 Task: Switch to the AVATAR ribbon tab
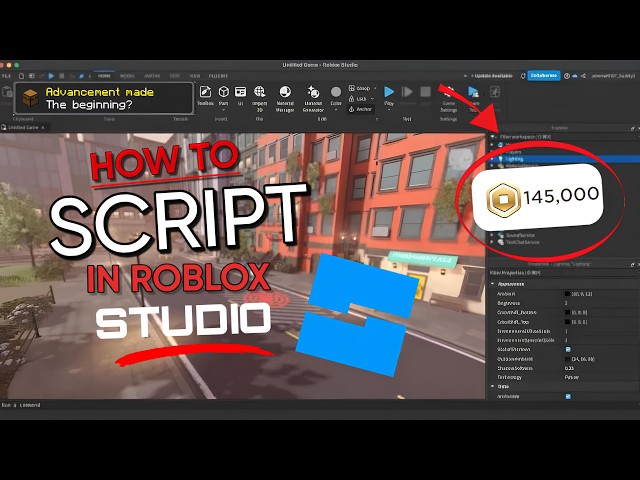click(x=152, y=76)
